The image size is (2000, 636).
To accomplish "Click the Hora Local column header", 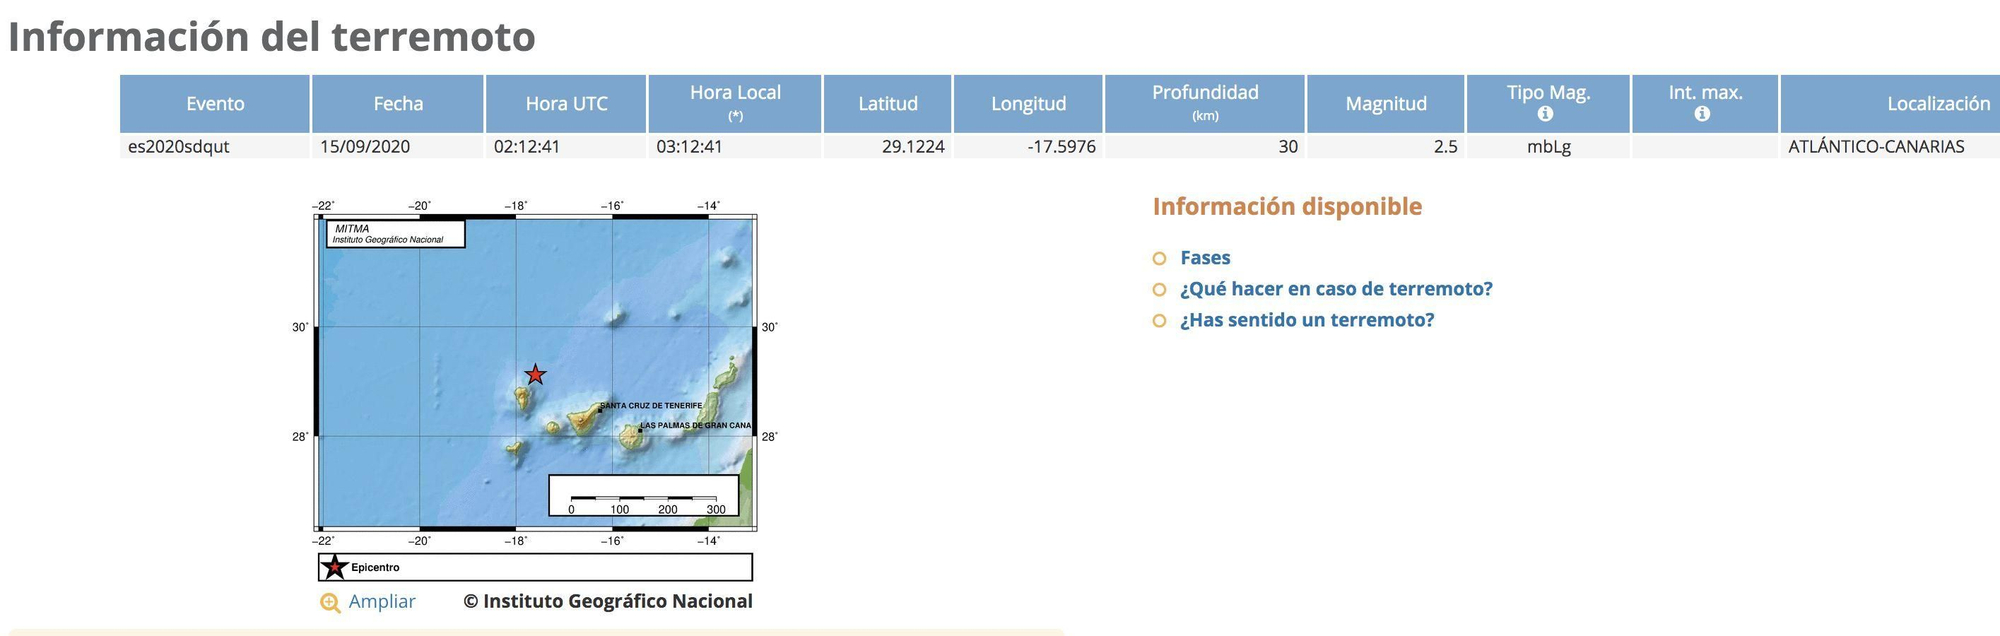I will (x=735, y=104).
